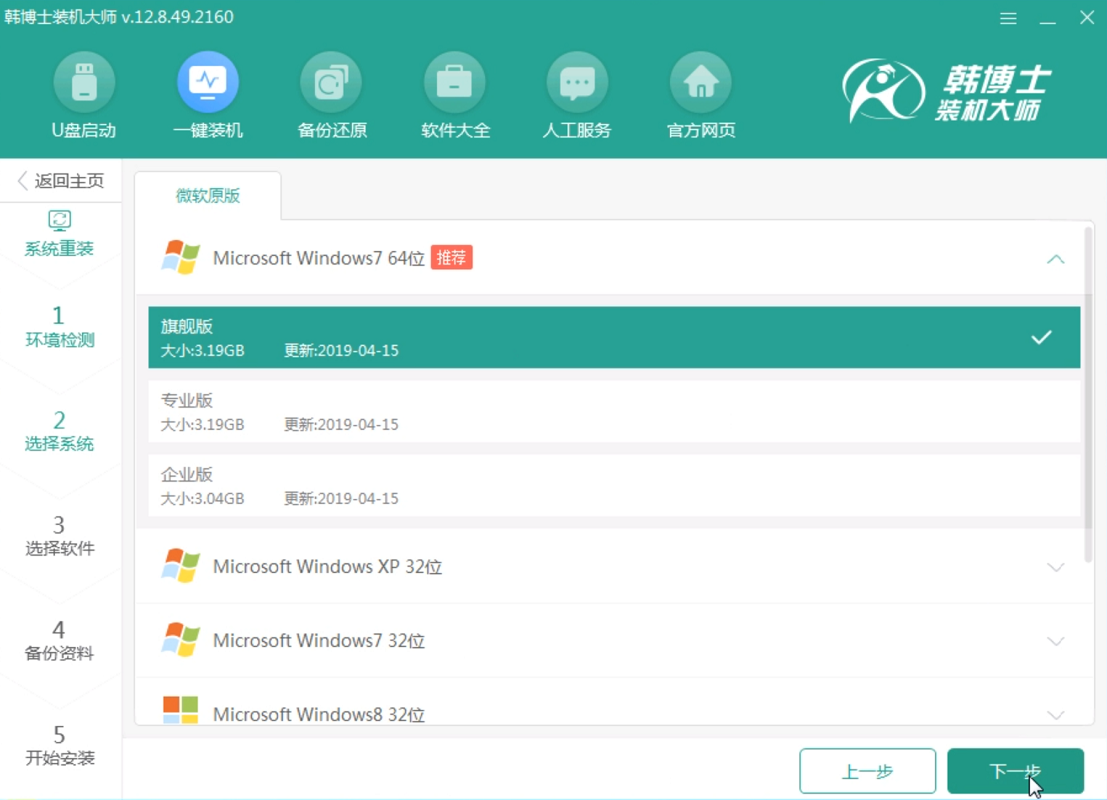Select the 专业版 edition row
Image resolution: width=1107 pixels, height=800 pixels.
pyautogui.click(x=614, y=412)
